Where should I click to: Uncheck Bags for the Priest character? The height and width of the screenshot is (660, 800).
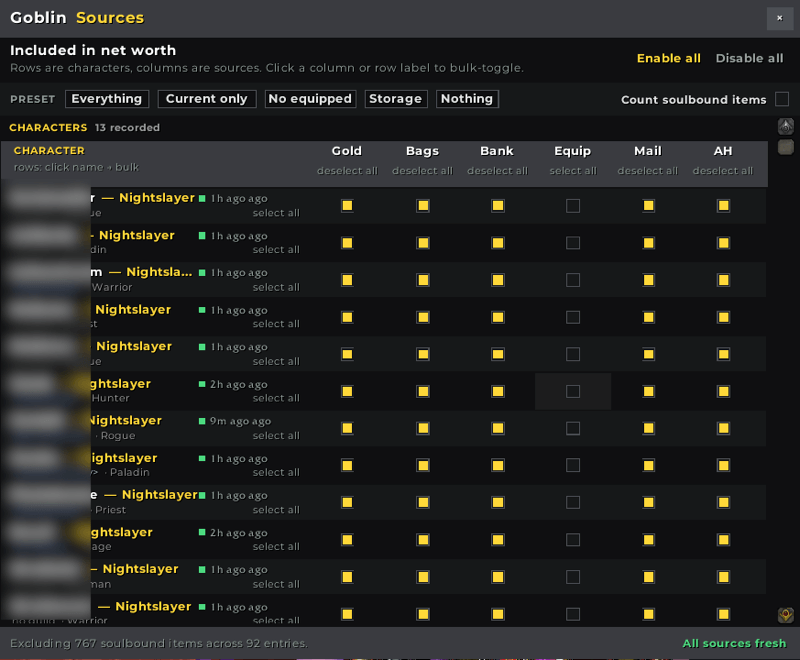click(x=423, y=503)
